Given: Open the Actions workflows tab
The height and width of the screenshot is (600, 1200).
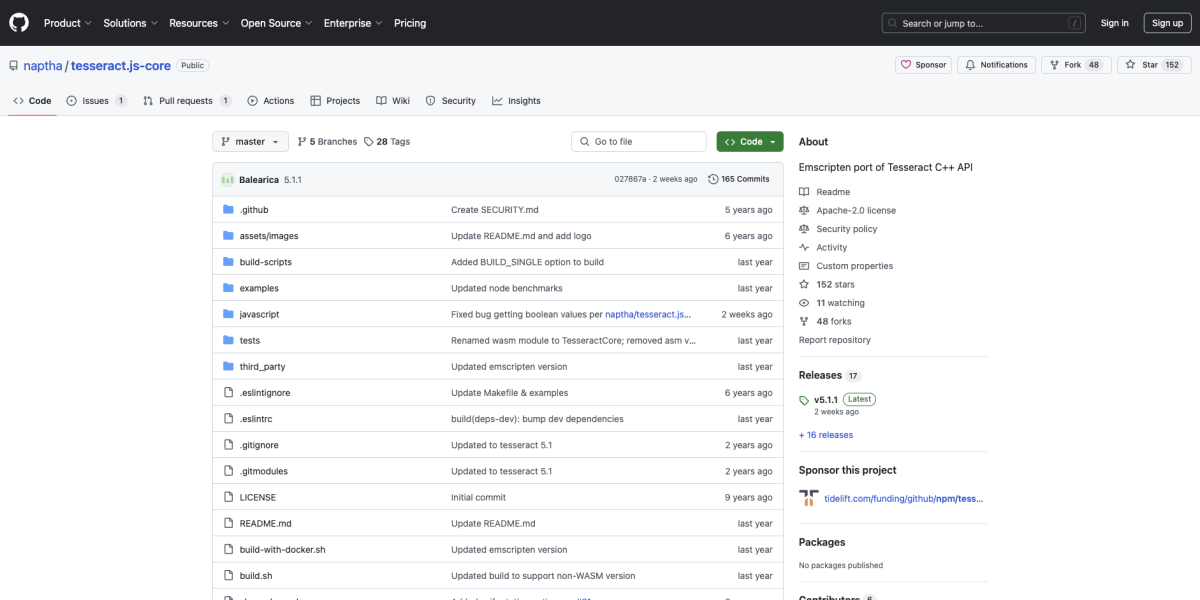Looking at the screenshot, I should click(270, 100).
